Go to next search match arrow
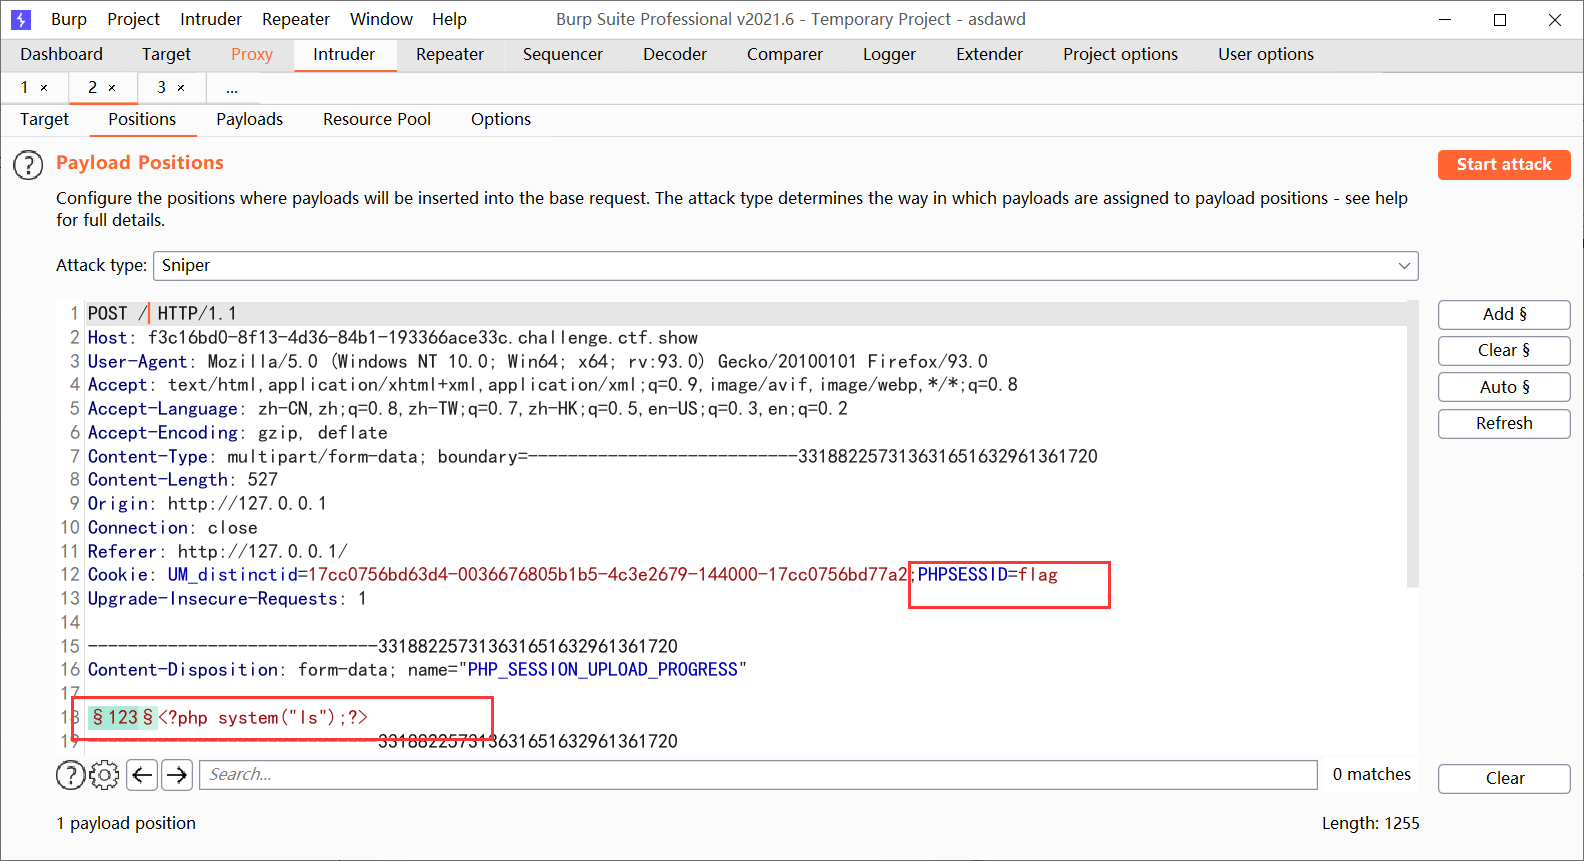1584x861 pixels. [177, 775]
